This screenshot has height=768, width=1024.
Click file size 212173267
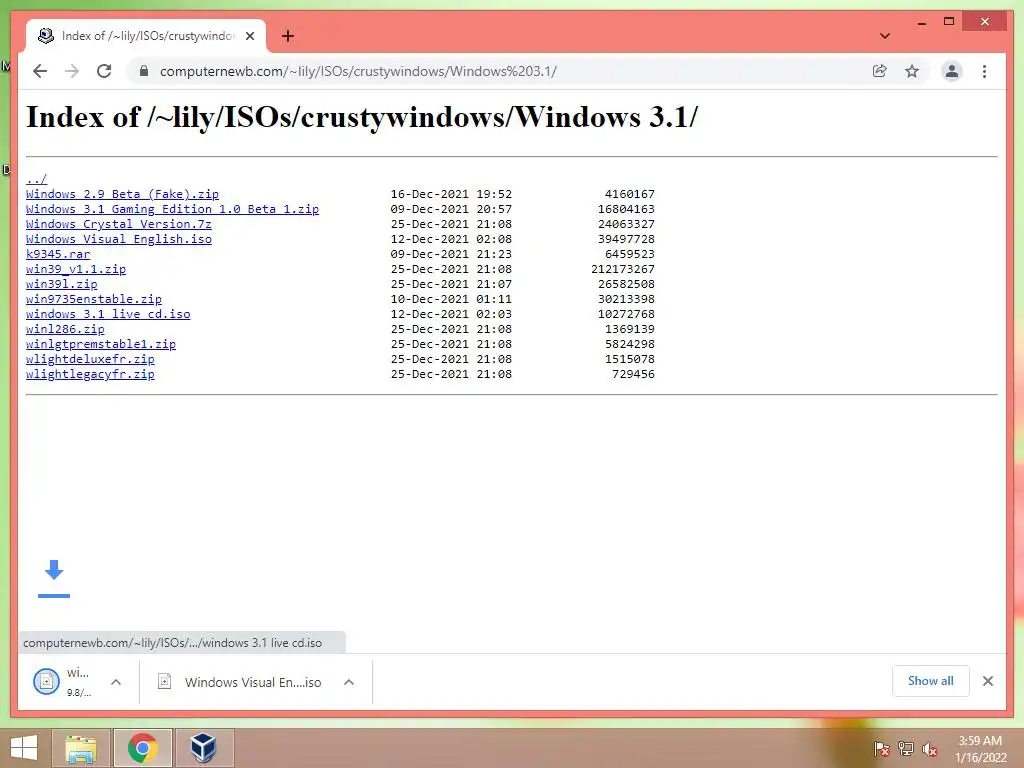pos(622,269)
